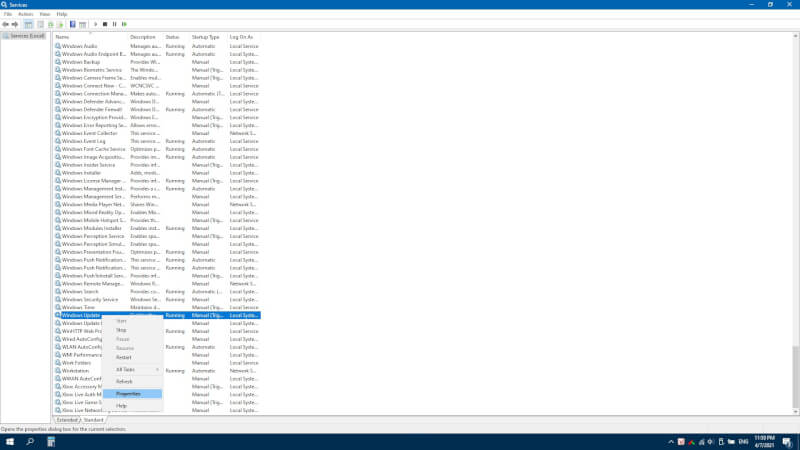Toggle the Show/Hide Console Tree toolbar icon

tap(28, 24)
